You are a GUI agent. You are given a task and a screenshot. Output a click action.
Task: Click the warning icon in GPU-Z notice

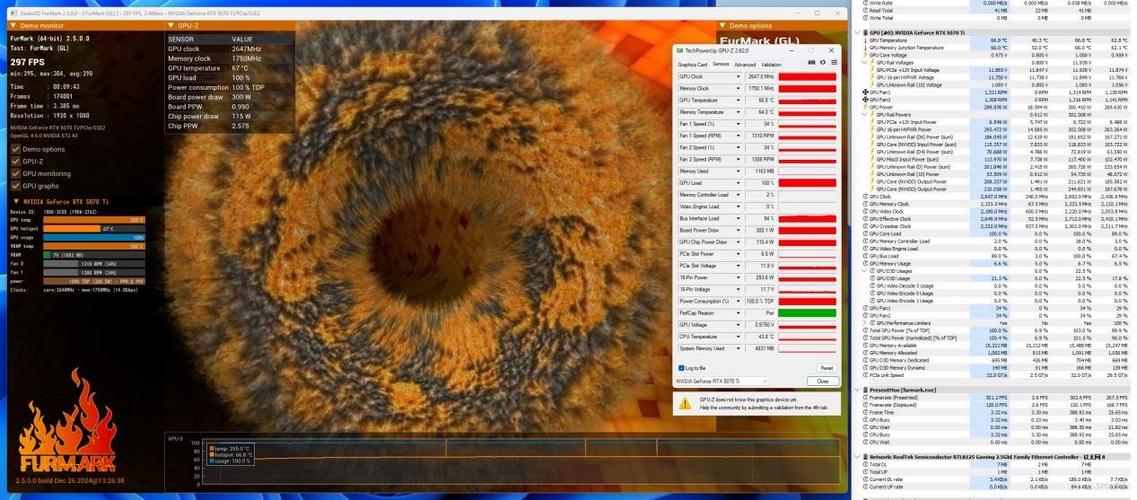[x=685, y=404]
